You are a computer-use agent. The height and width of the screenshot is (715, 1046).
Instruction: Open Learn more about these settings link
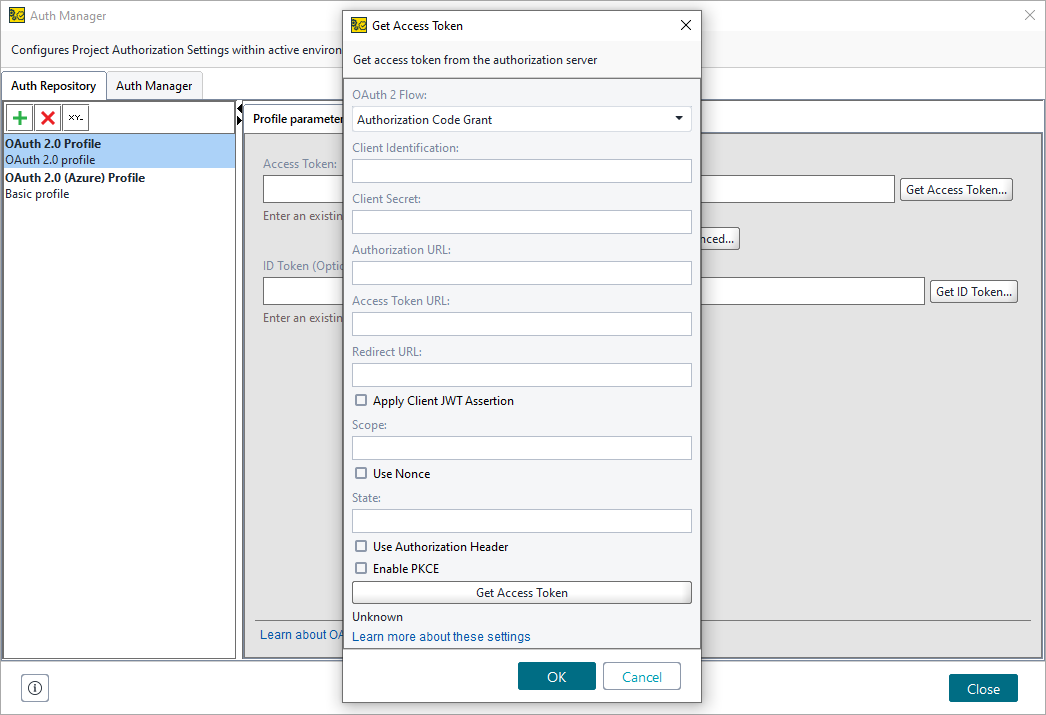point(441,636)
